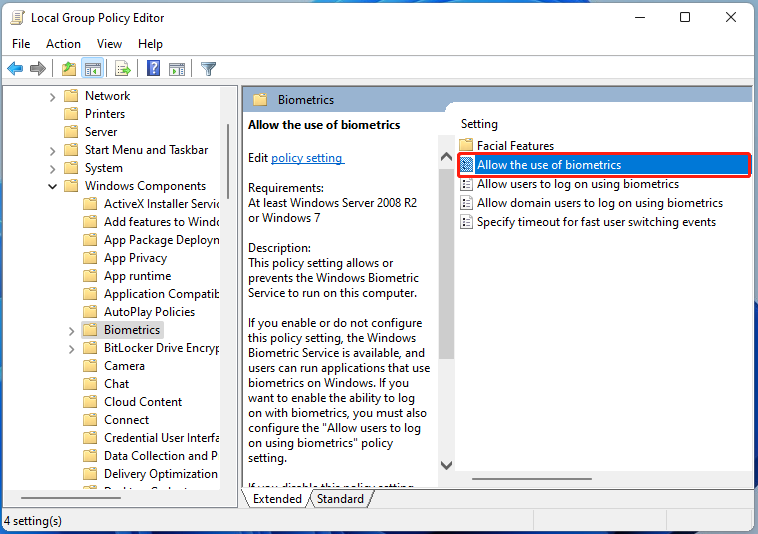Open Help via the question mark icon
The height and width of the screenshot is (534, 758).
pos(154,69)
